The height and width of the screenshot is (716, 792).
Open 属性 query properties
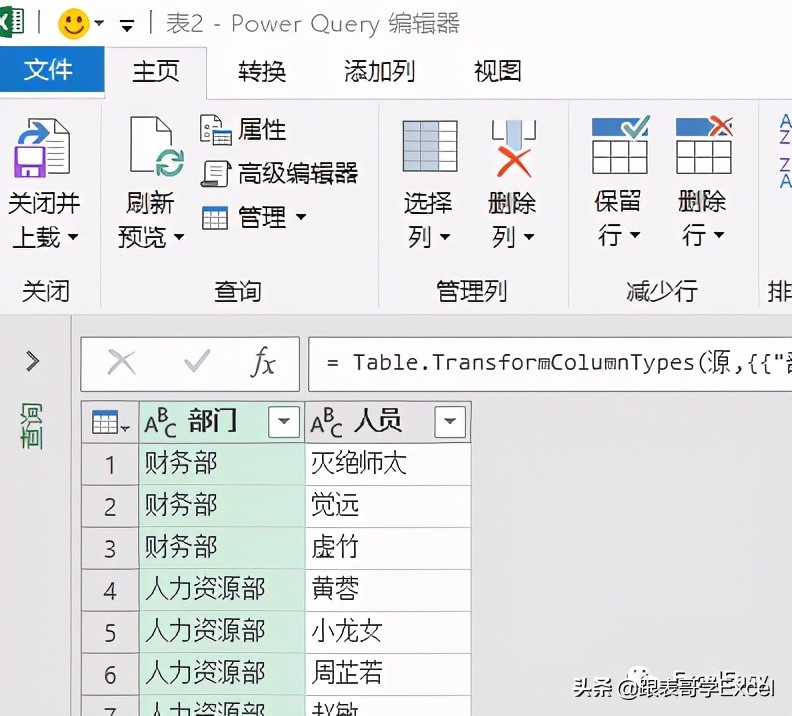[x=262, y=130]
